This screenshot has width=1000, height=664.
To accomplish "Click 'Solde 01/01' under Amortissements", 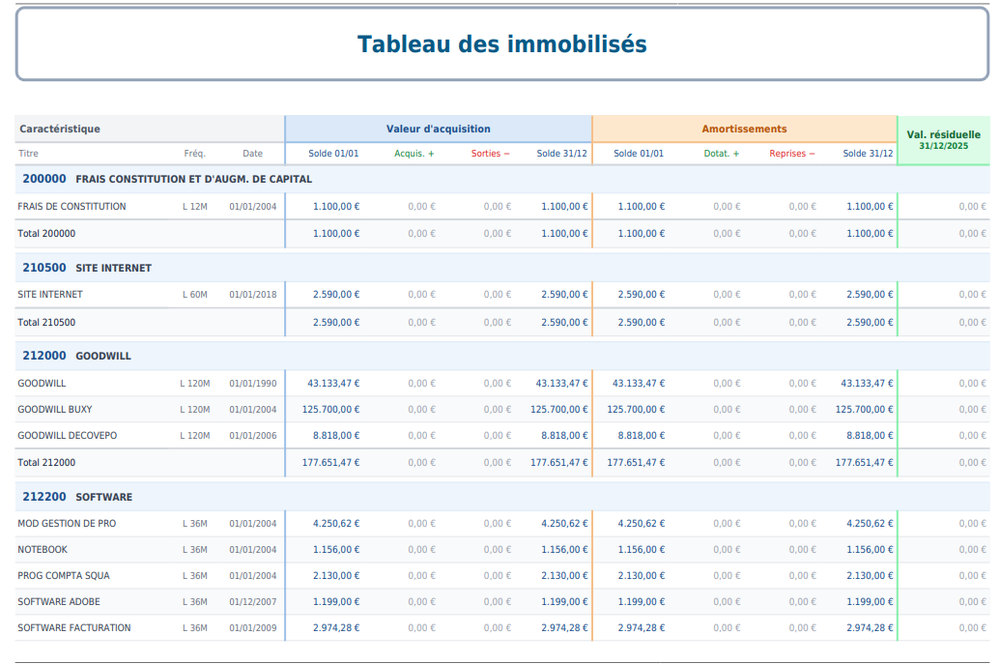I will click(x=638, y=153).
